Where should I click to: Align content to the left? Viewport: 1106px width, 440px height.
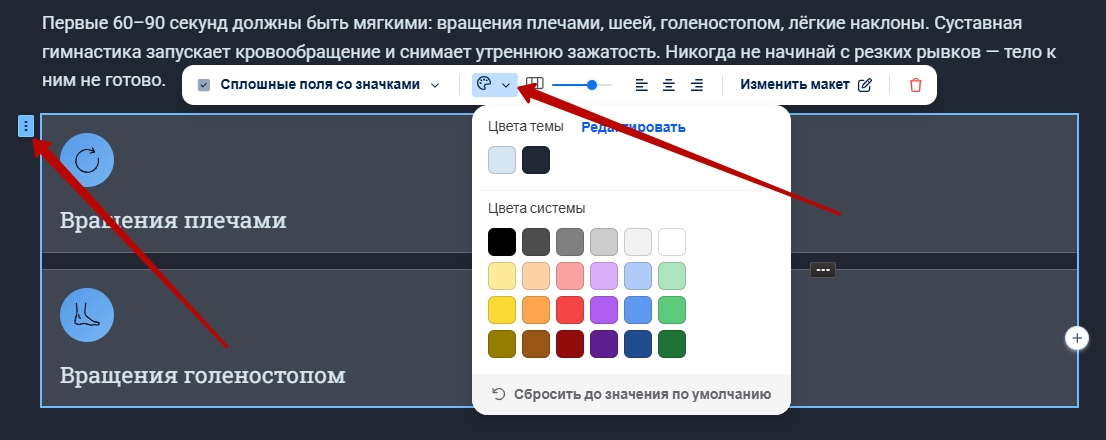643,85
